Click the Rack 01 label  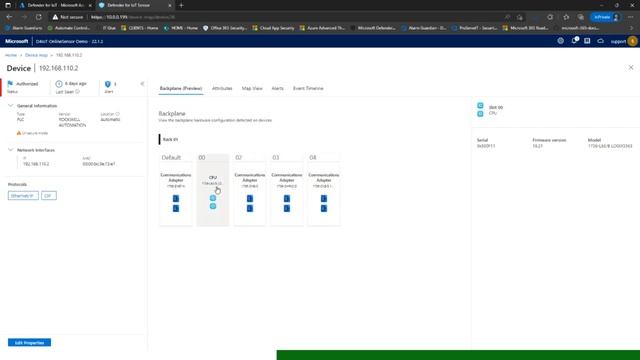[x=170, y=139]
